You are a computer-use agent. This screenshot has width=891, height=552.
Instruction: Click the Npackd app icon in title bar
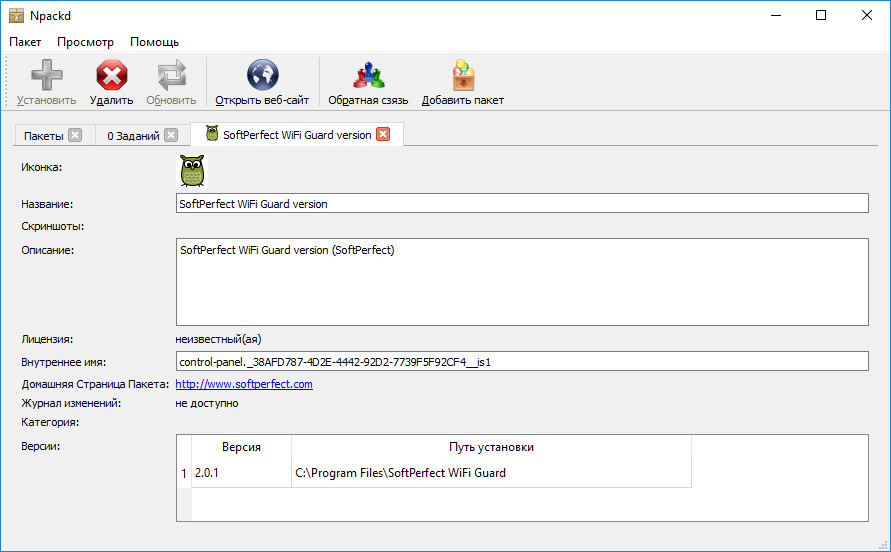16,15
